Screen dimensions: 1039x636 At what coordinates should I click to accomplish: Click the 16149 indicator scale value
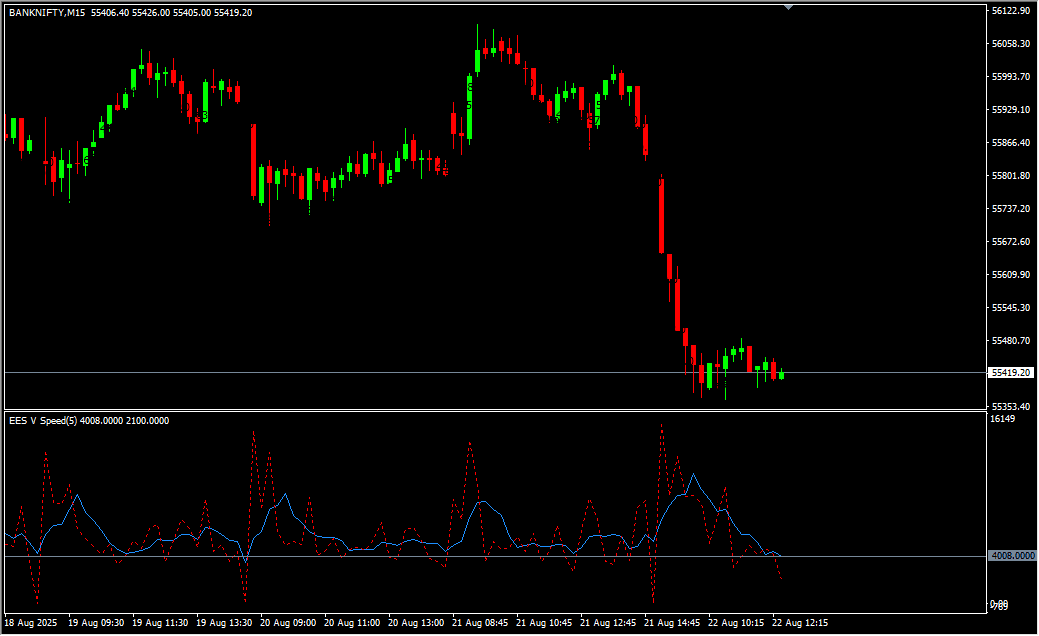(x=1002, y=419)
